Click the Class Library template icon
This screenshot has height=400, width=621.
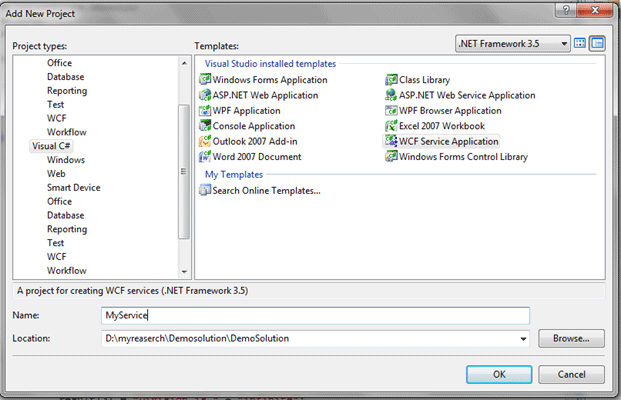point(391,80)
